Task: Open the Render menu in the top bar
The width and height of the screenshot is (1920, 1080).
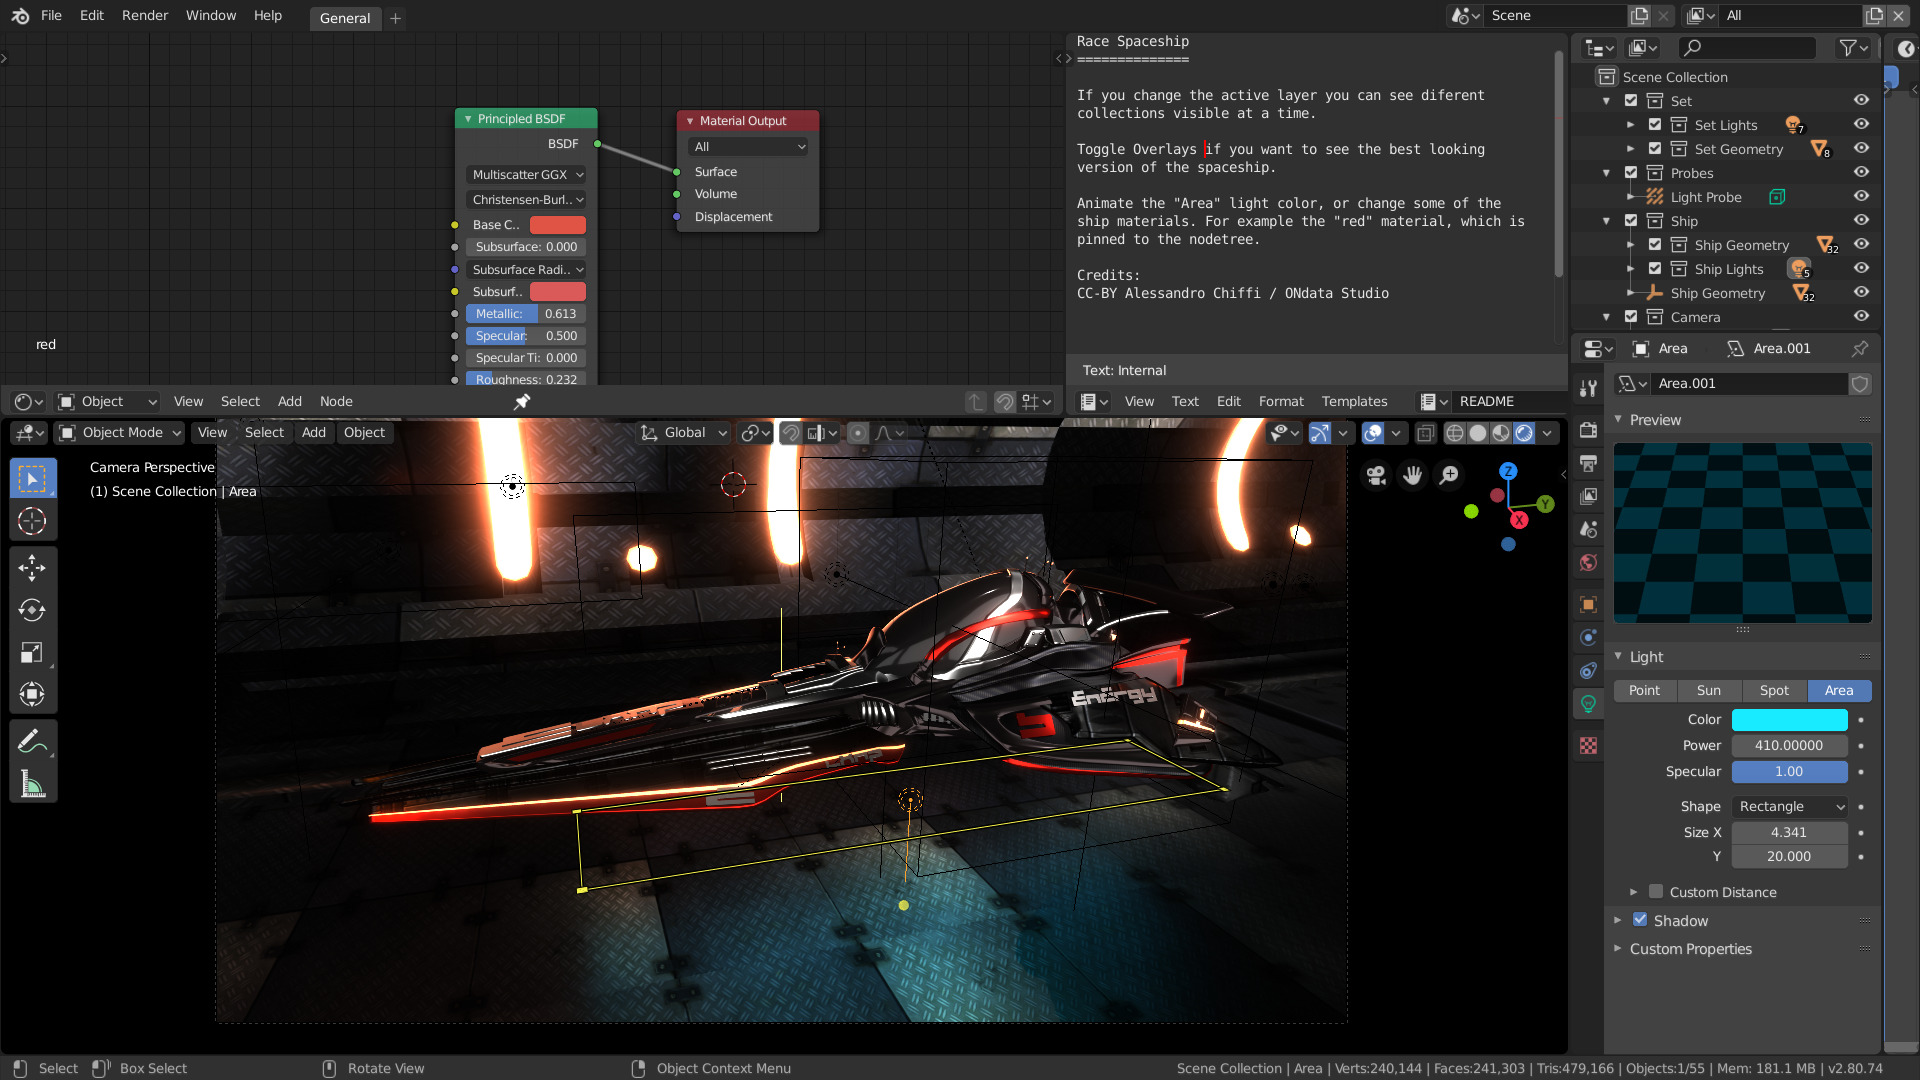Action: click(144, 15)
